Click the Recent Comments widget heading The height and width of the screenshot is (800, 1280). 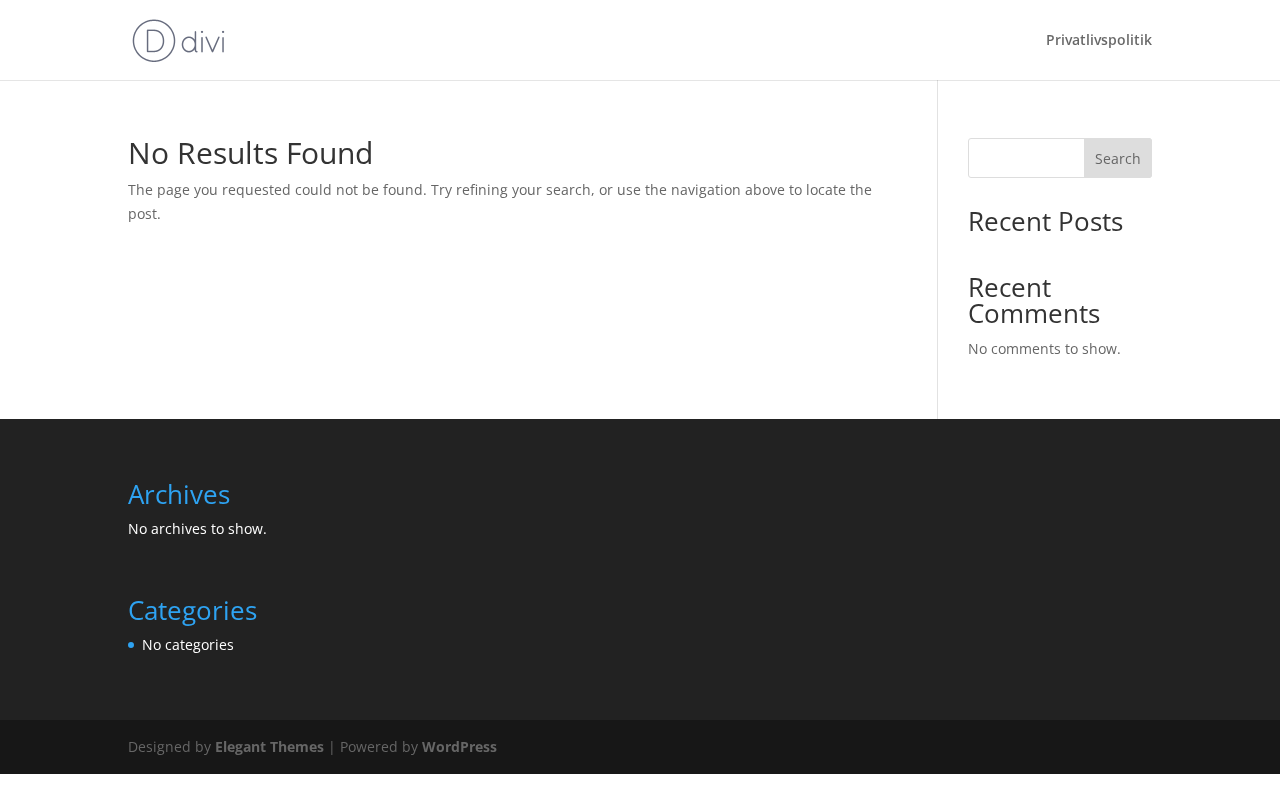click(1034, 300)
